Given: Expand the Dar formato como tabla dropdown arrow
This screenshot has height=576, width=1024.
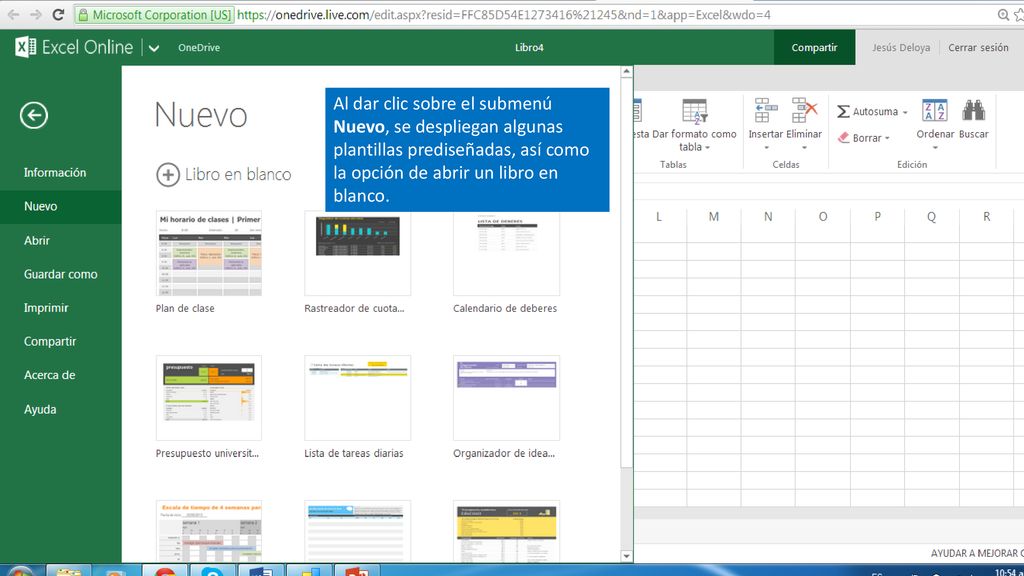Looking at the screenshot, I should coord(707,148).
